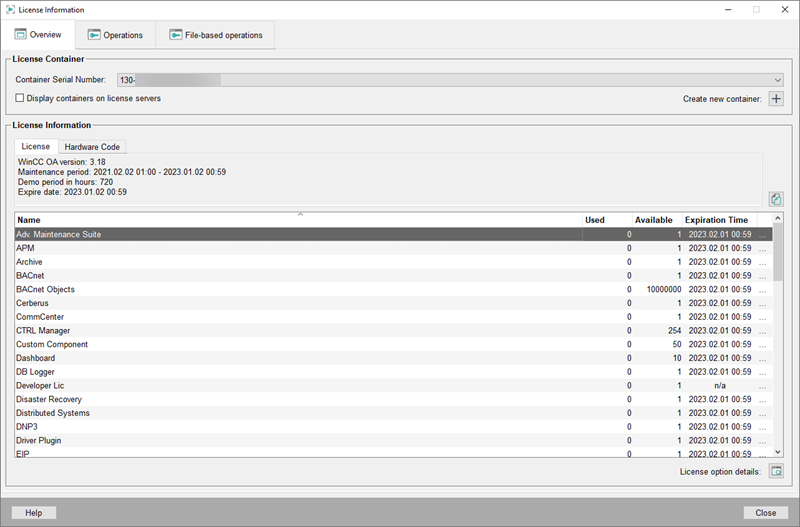Select the APM license row

pos(393,248)
